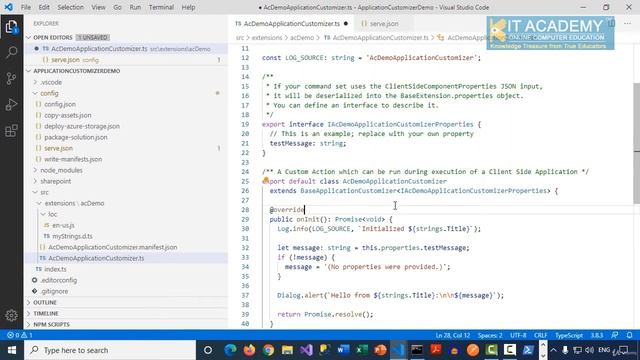This screenshot has height=360, width=640.
Task: Open Firefox from the taskbar
Action: [x=249, y=350]
